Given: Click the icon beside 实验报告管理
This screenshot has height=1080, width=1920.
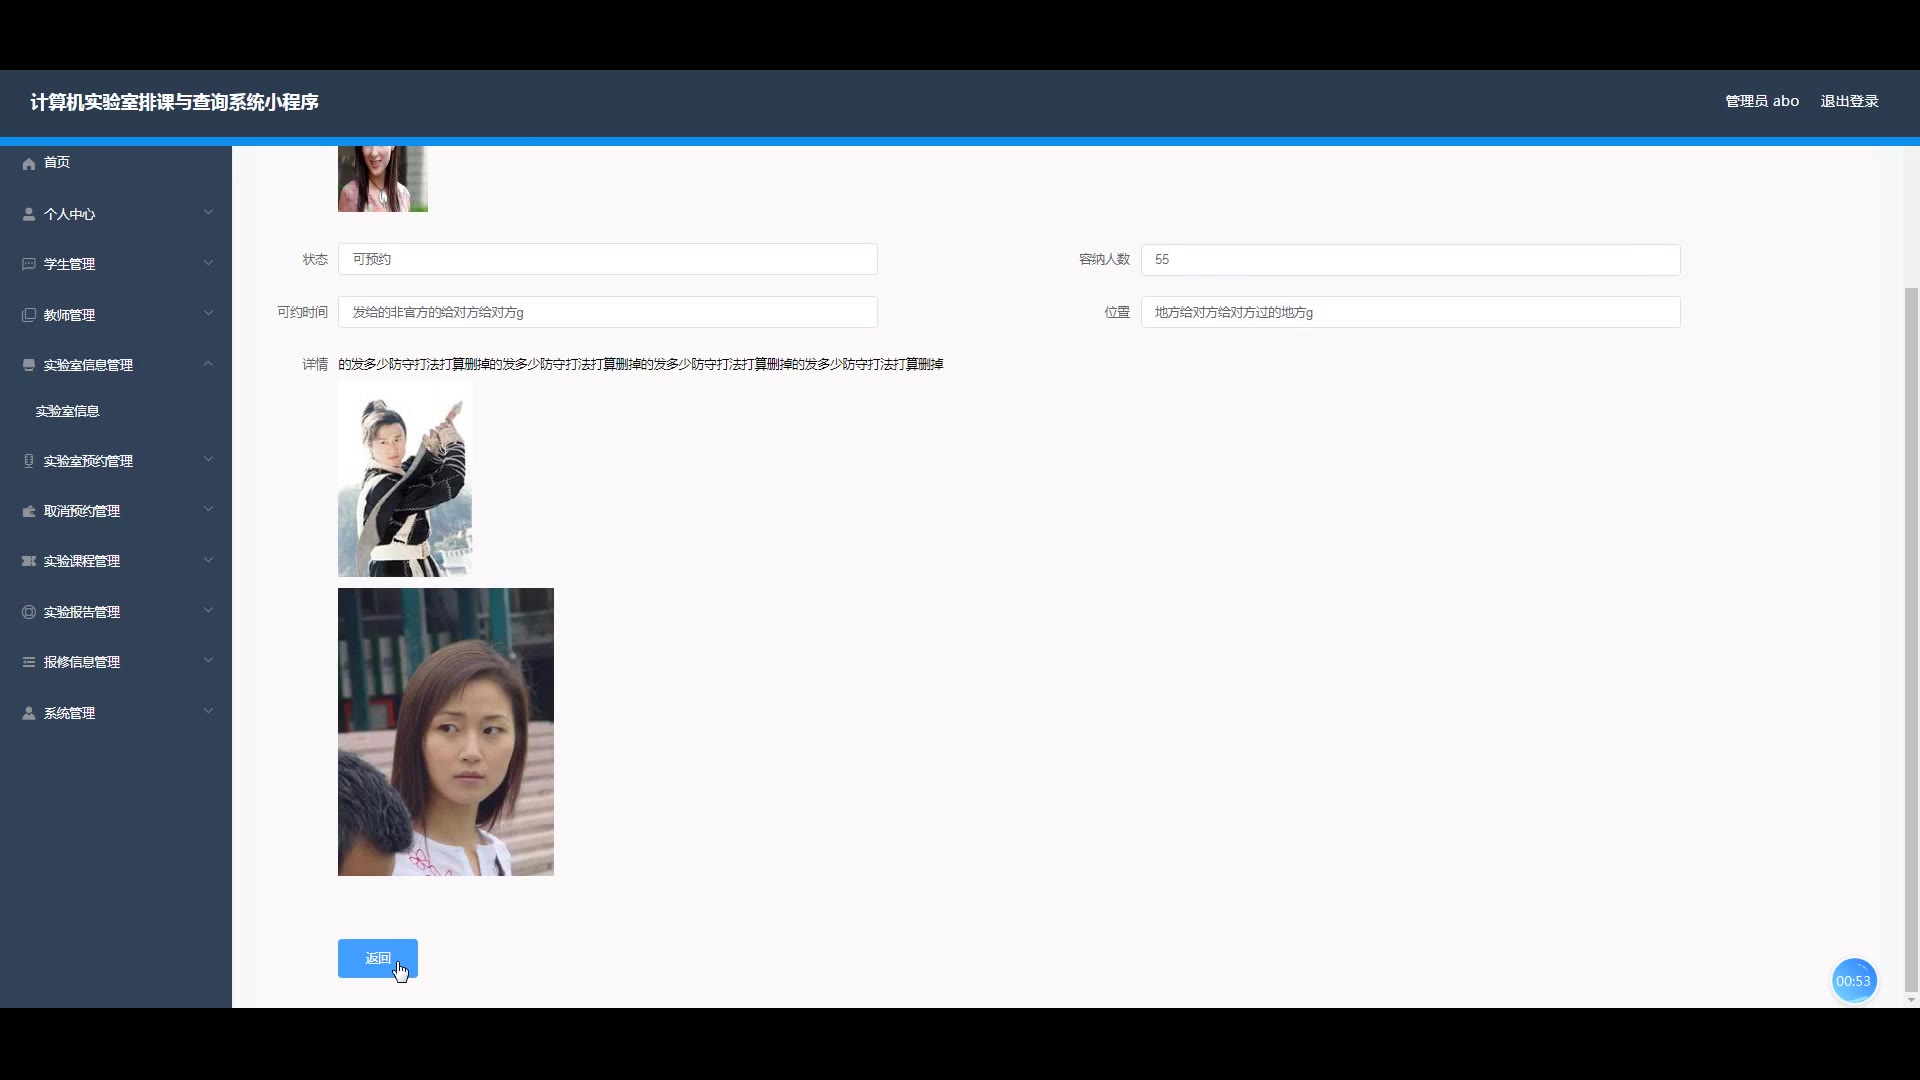Looking at the screenshot, I should [29, 612].
